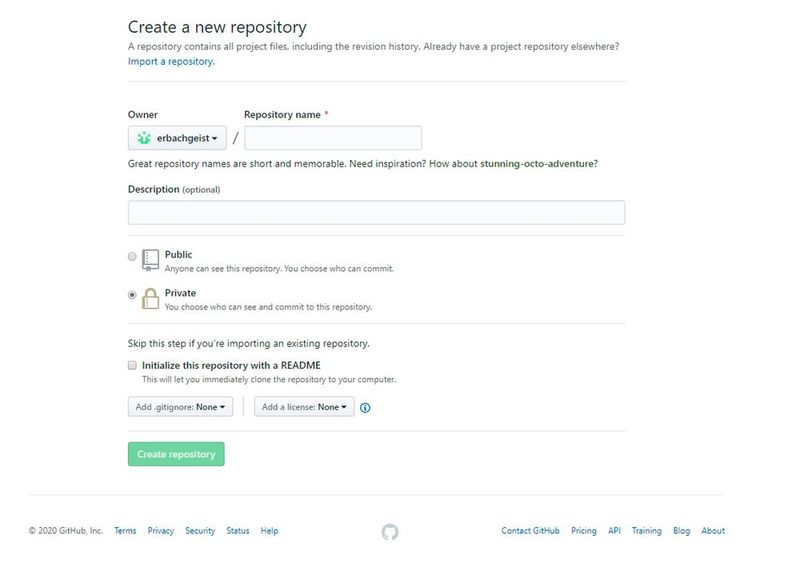
Task: Click the Create repository button
Action: pos(176,454)
